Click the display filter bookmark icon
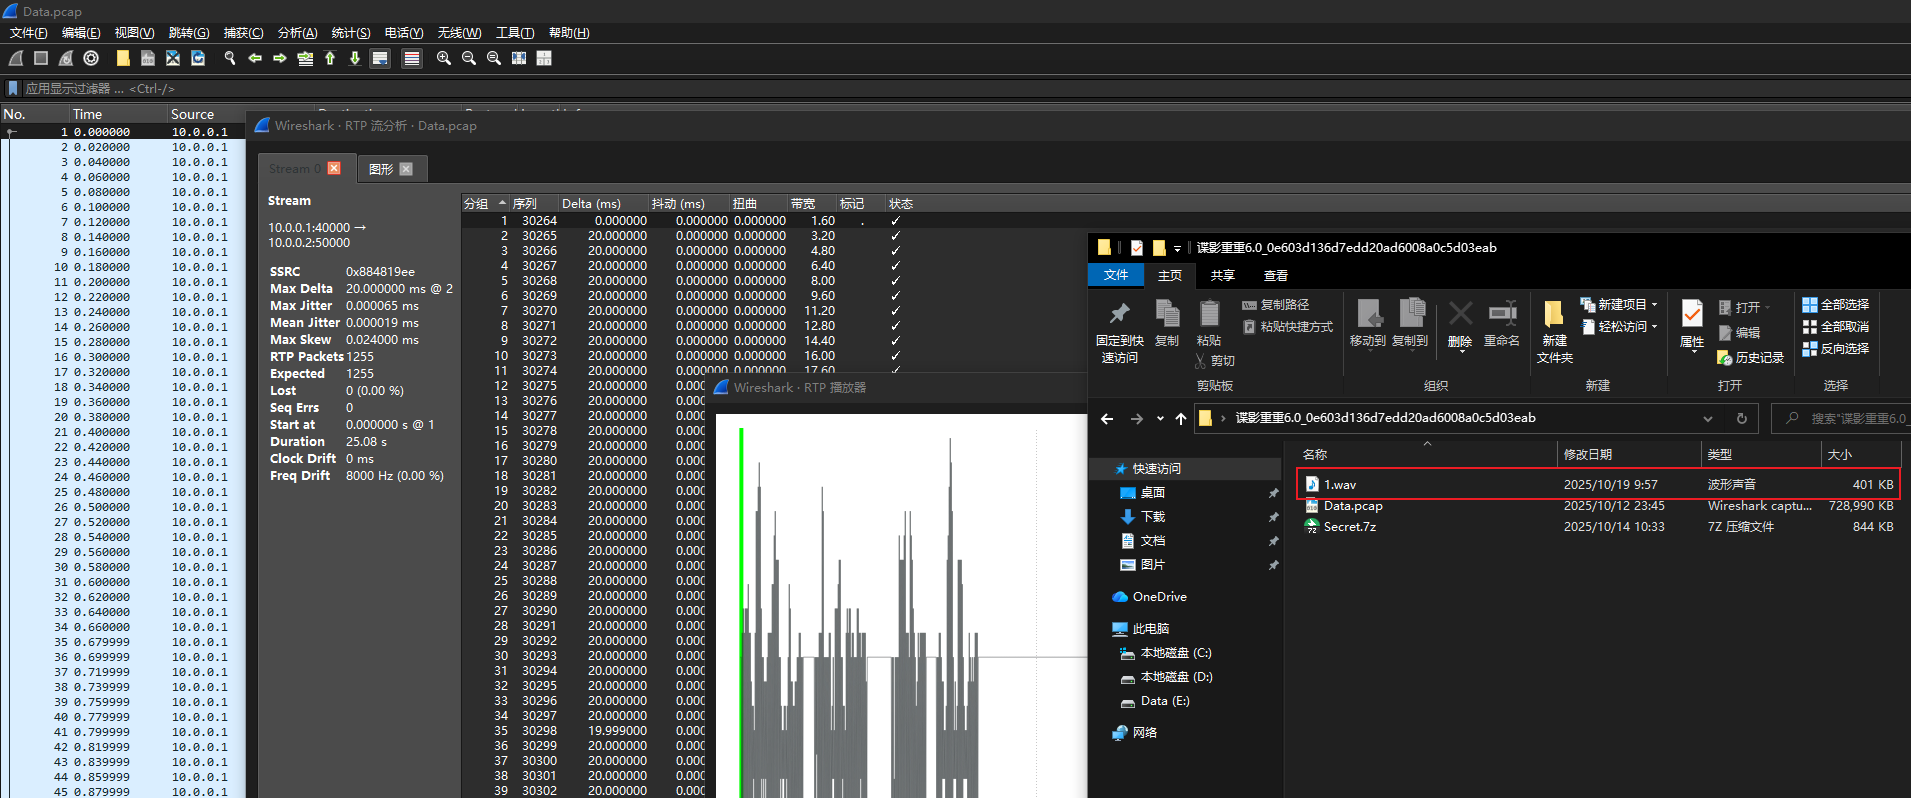Viewport: 1911px width, 798px height. (13, 88)
